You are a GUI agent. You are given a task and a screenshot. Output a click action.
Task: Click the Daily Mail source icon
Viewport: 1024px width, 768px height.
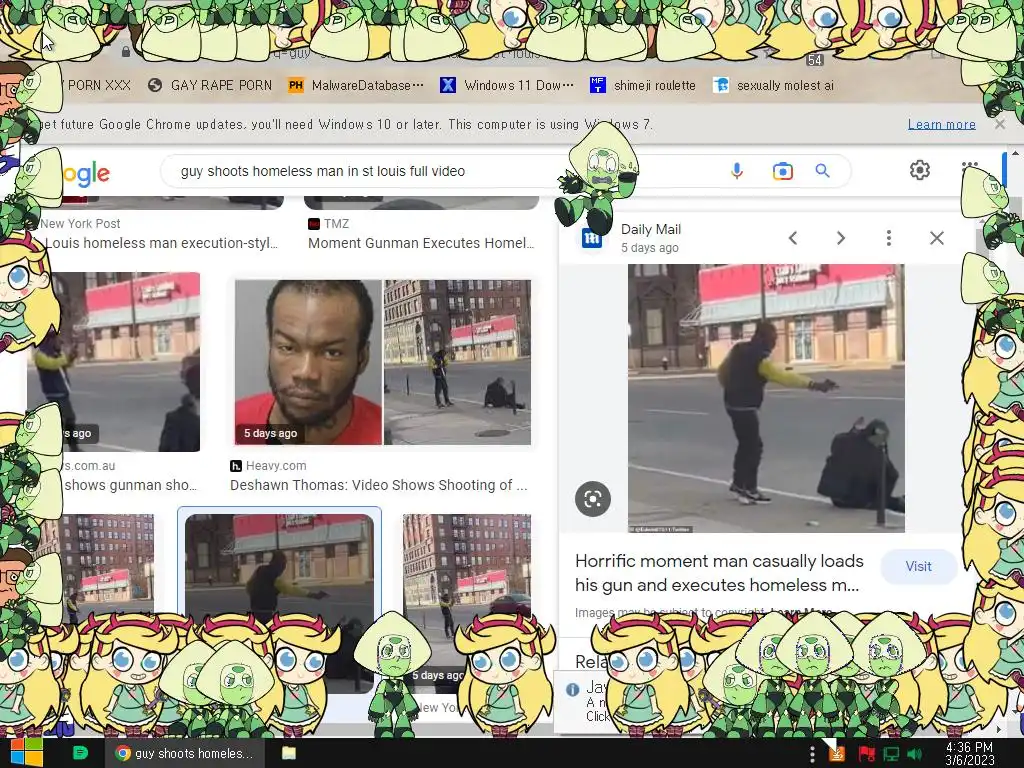coord(592,238)
